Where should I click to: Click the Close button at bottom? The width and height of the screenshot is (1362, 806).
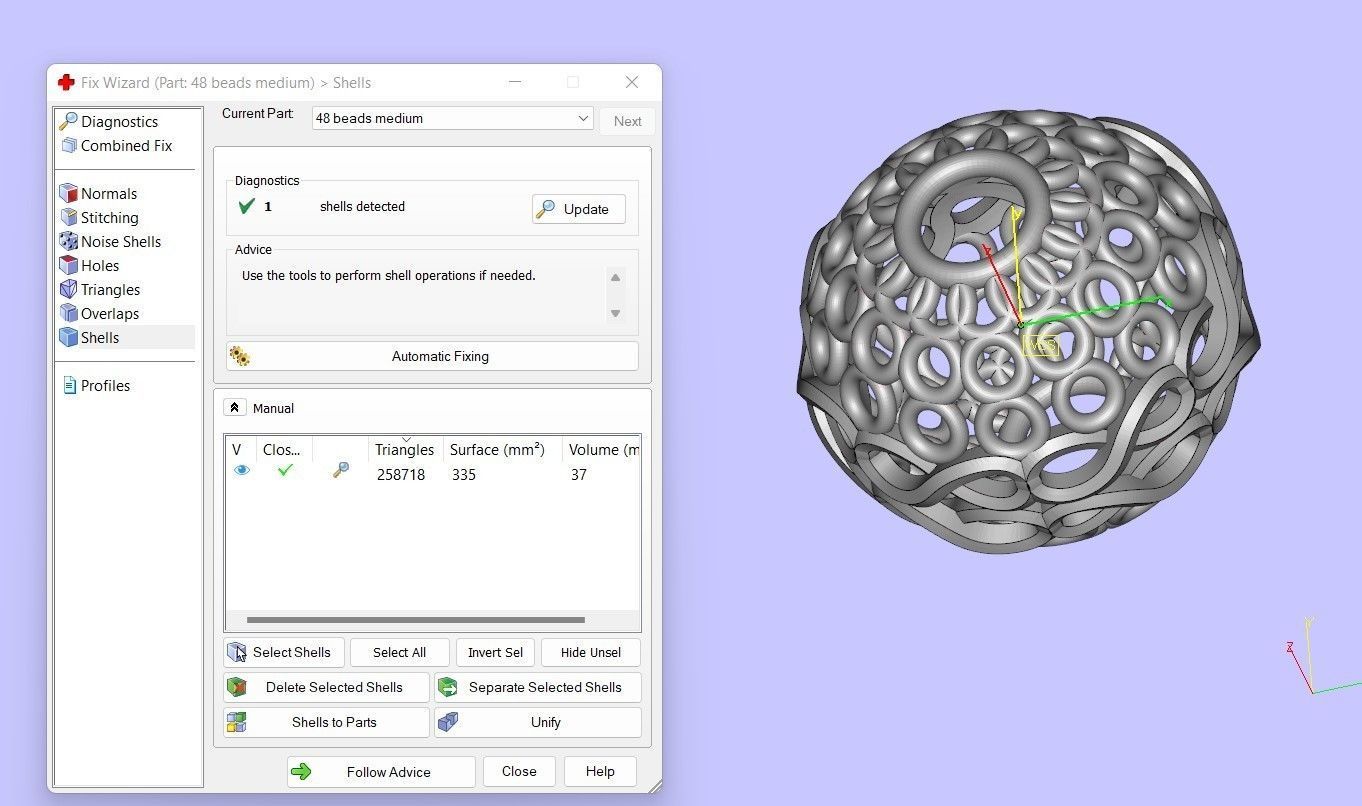(519, 771)
